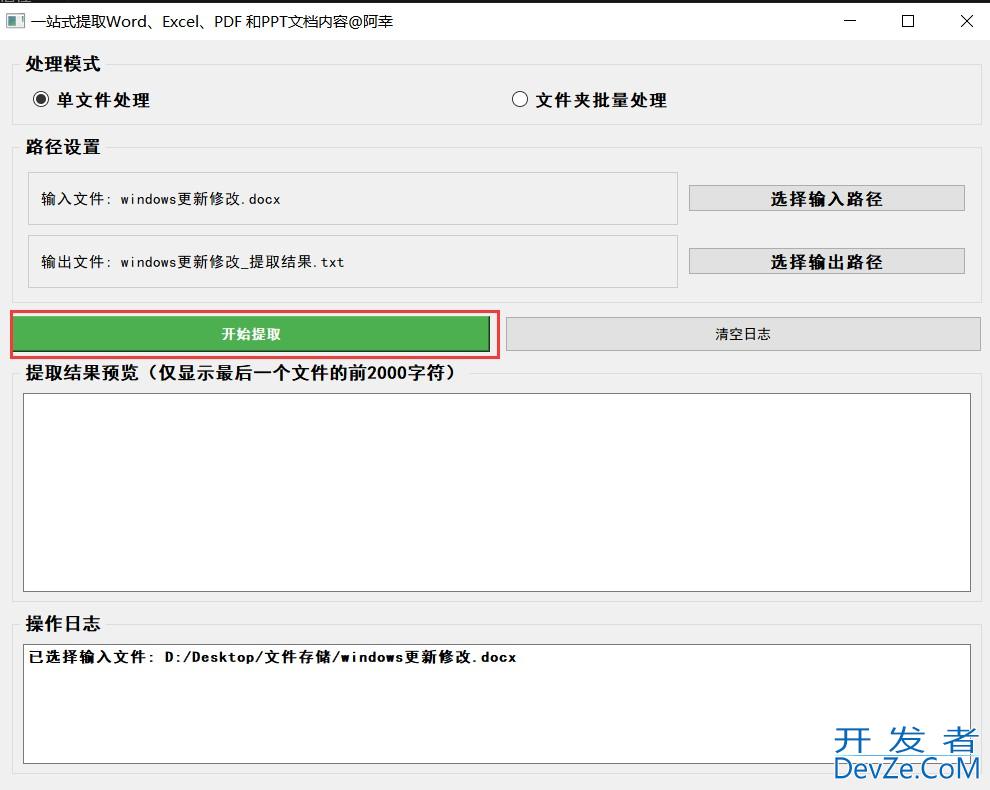Image resolution: width=990 pixels, height=790 pixels.
Task: Click the 输入文件 path field
Action: click(x=352, y=199)
